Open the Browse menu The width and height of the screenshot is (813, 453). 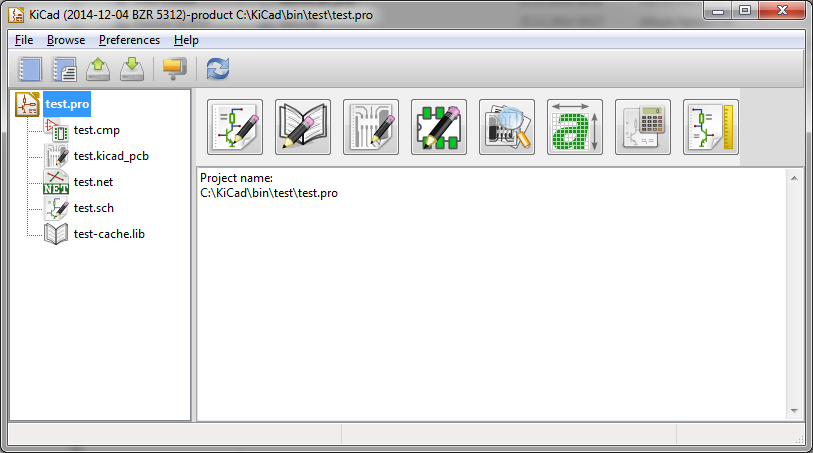point(66,40)
